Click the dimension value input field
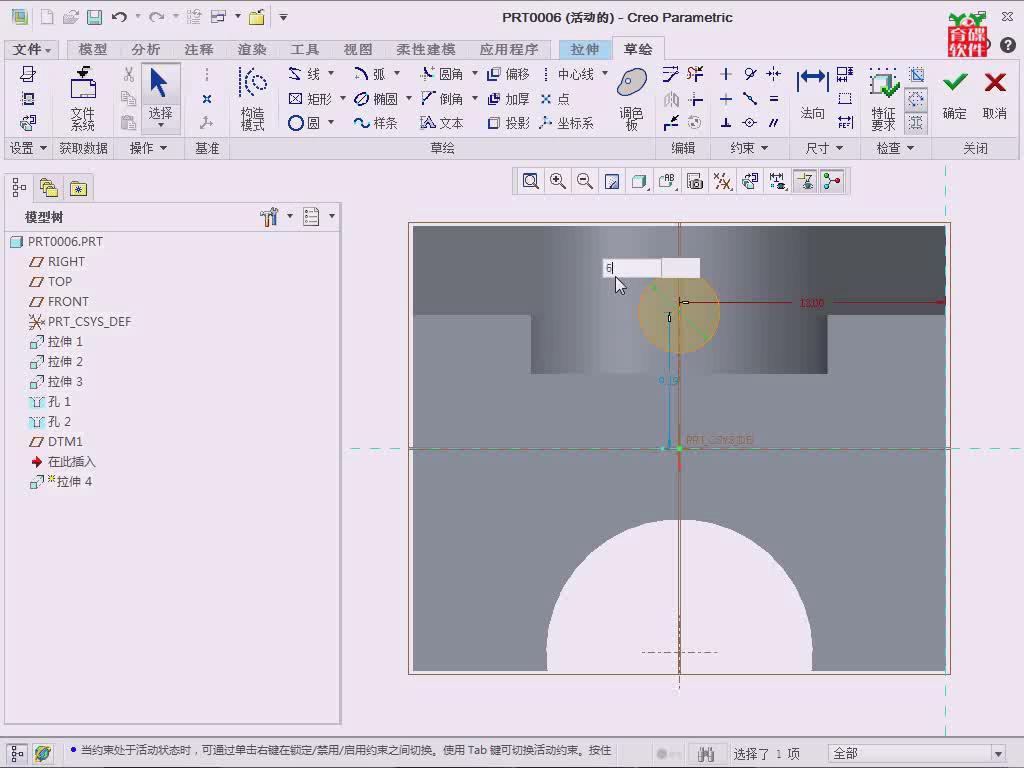This screenshot has height=768, width=1024. coord(632,268)
